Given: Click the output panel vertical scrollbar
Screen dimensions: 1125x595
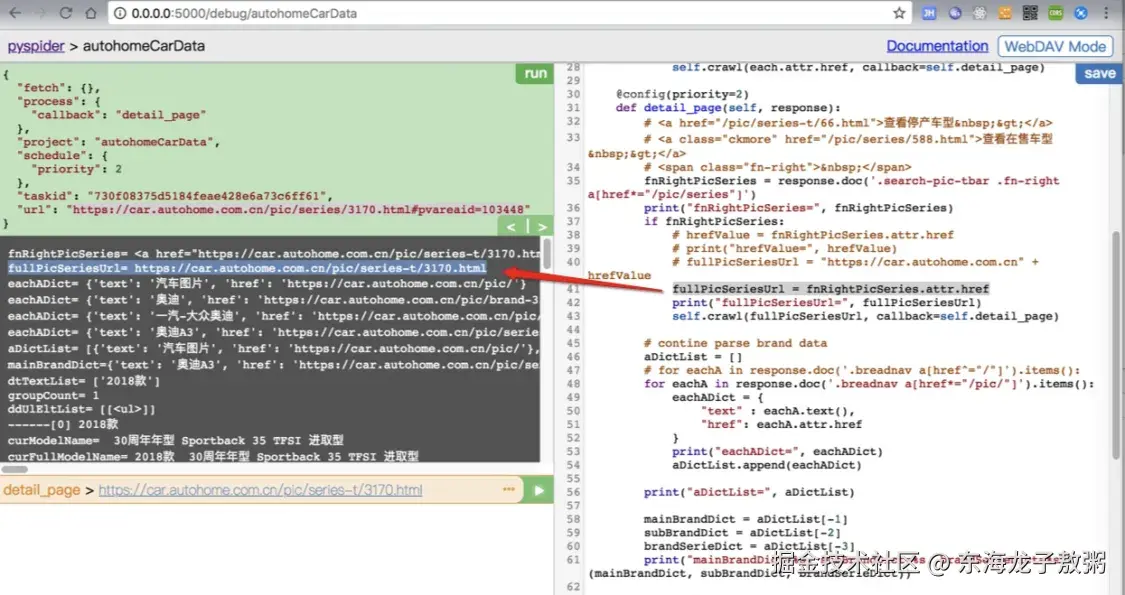Looking at the screenshot, I should (x=547, y=255).
